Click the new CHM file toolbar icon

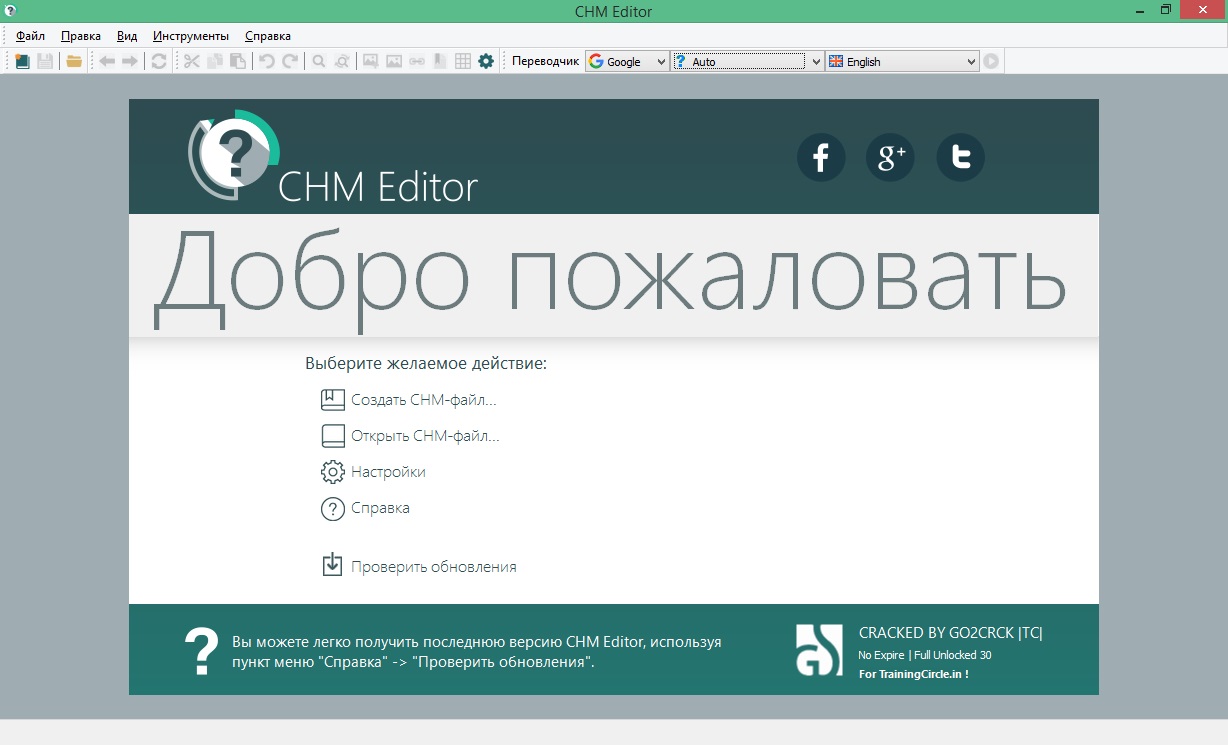(x=21, y=61)
